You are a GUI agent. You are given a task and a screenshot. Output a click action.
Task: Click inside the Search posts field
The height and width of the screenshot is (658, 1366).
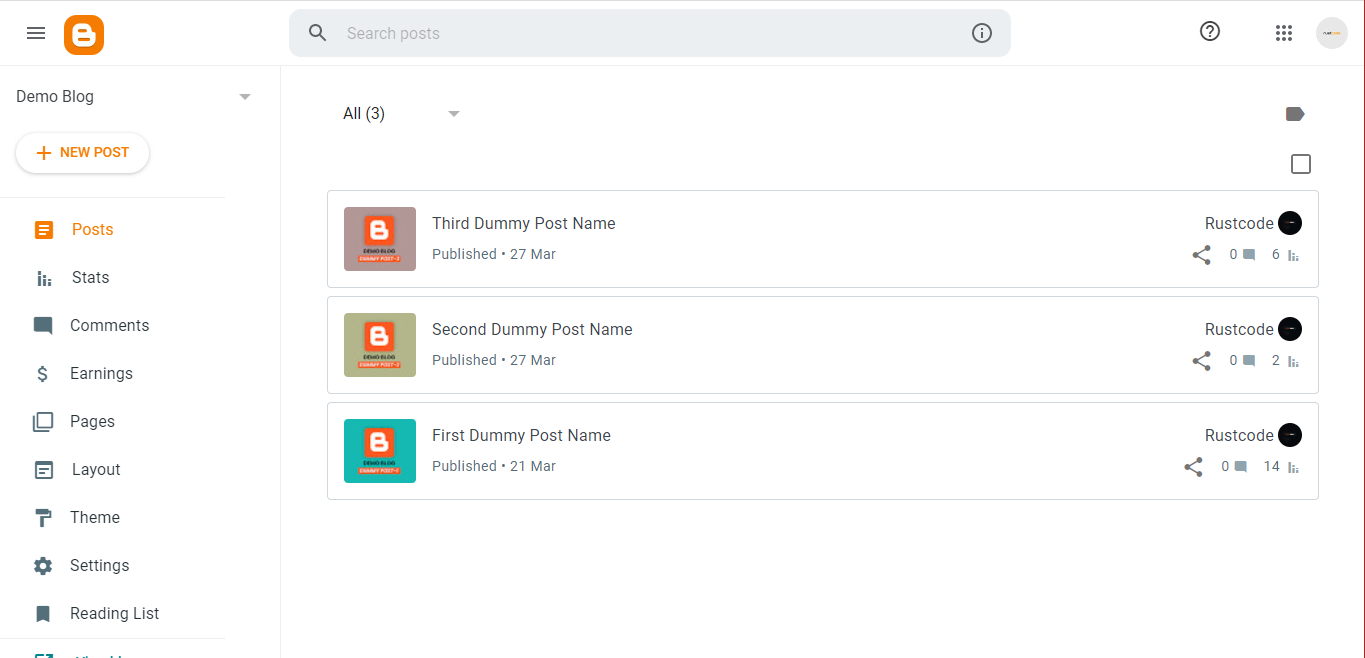(x=600, y=33)
